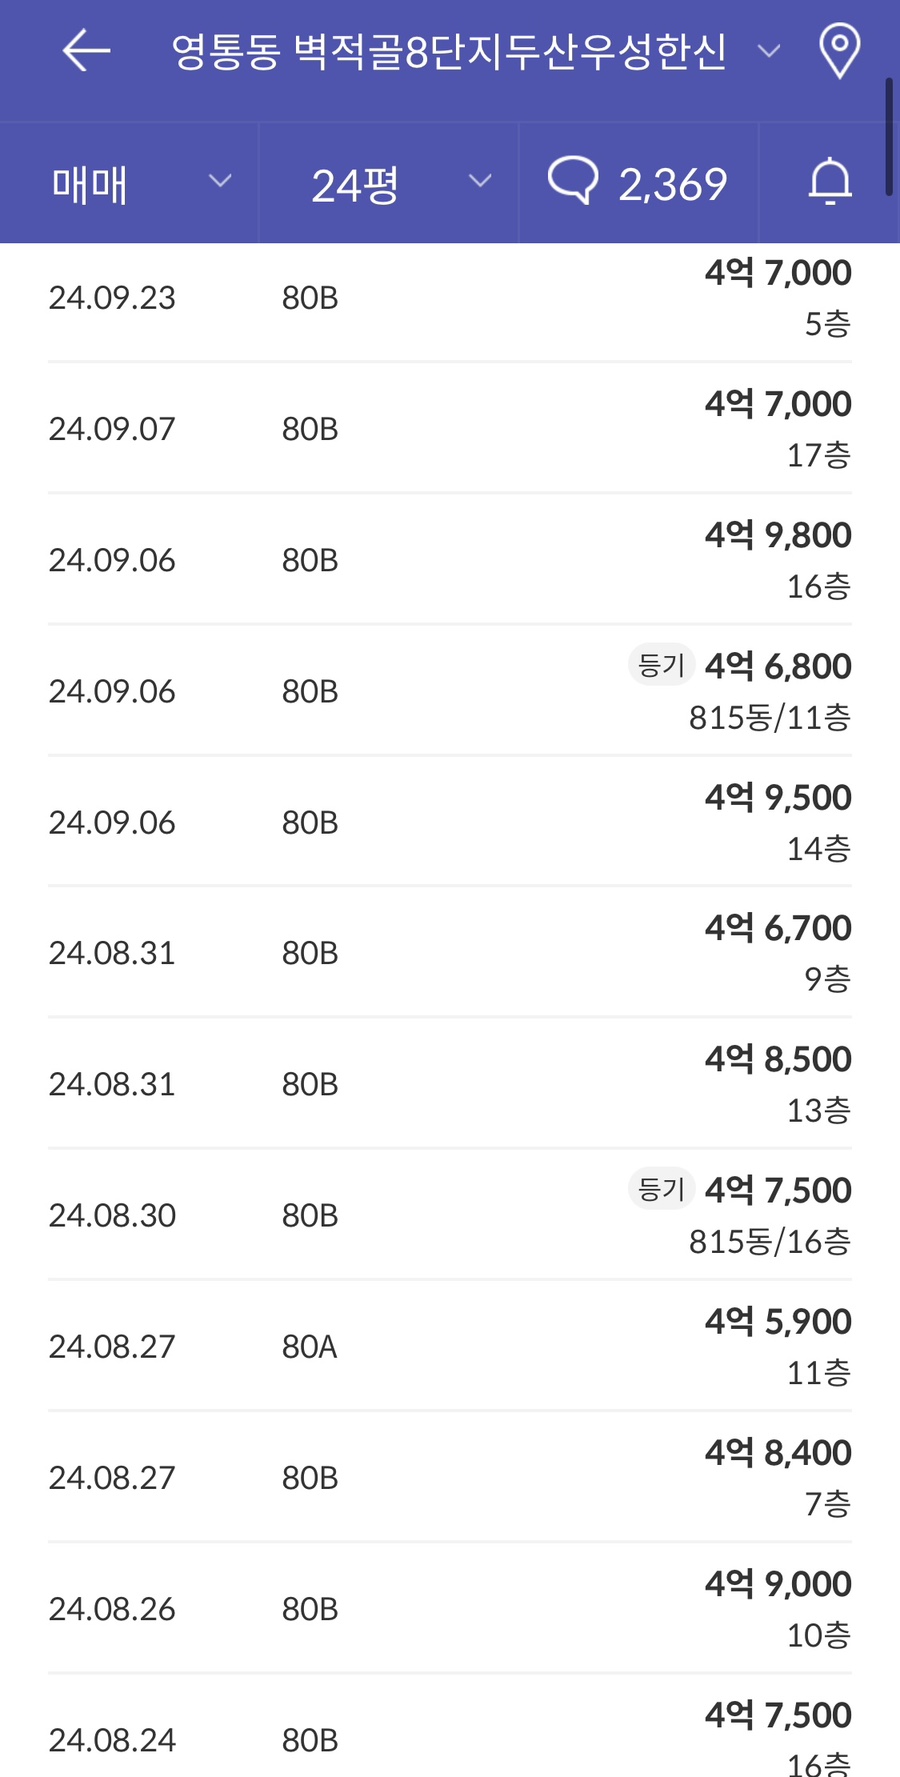900x1777 pixels.
Task: Open the comments speech bubble icon
Action: (573, 181)
